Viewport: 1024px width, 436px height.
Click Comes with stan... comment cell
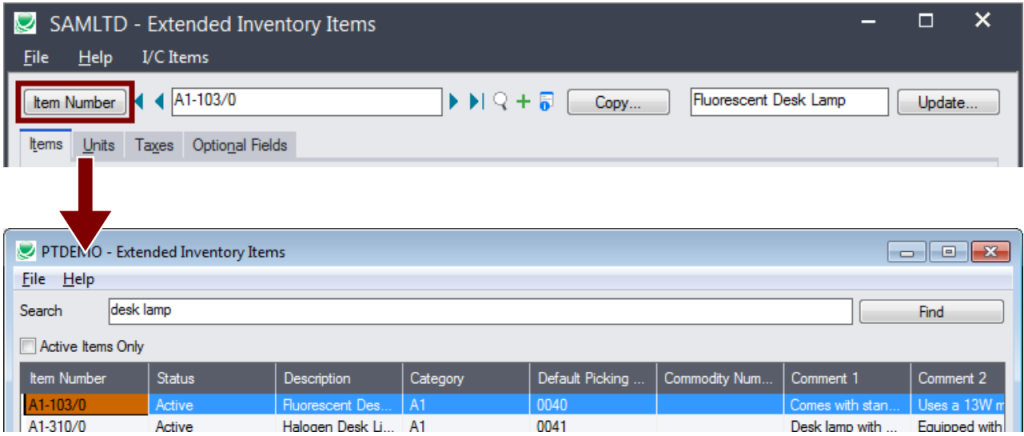click(845, 405)
